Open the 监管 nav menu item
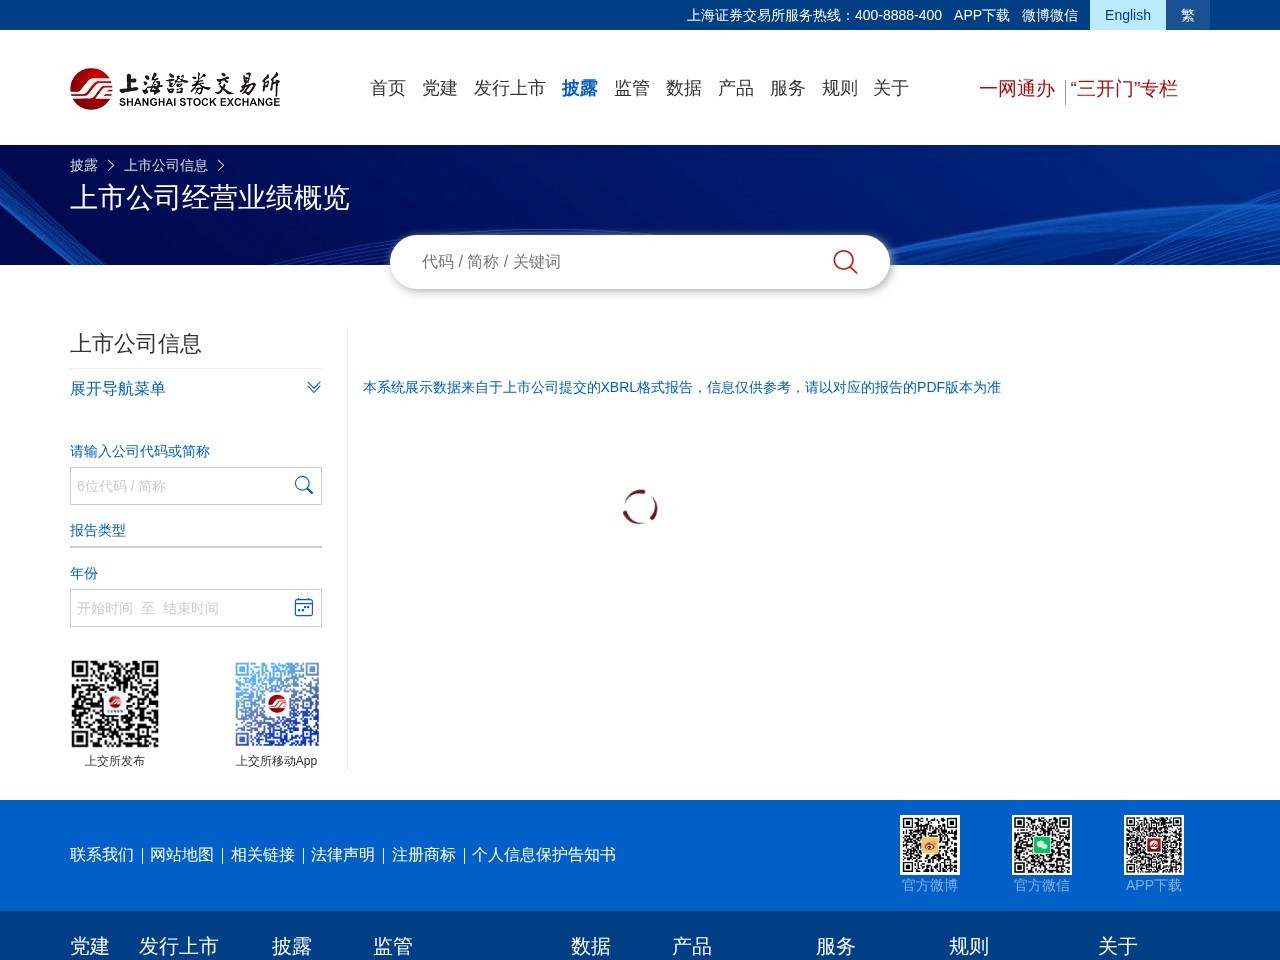 632,88
